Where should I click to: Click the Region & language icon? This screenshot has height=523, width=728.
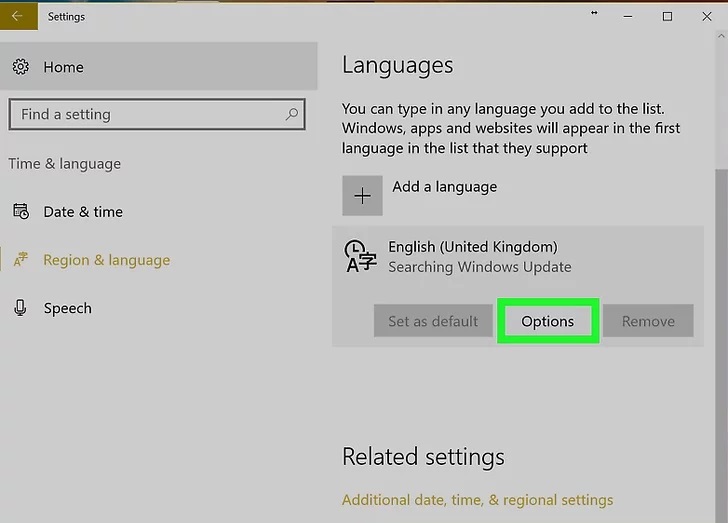[20, 259]
